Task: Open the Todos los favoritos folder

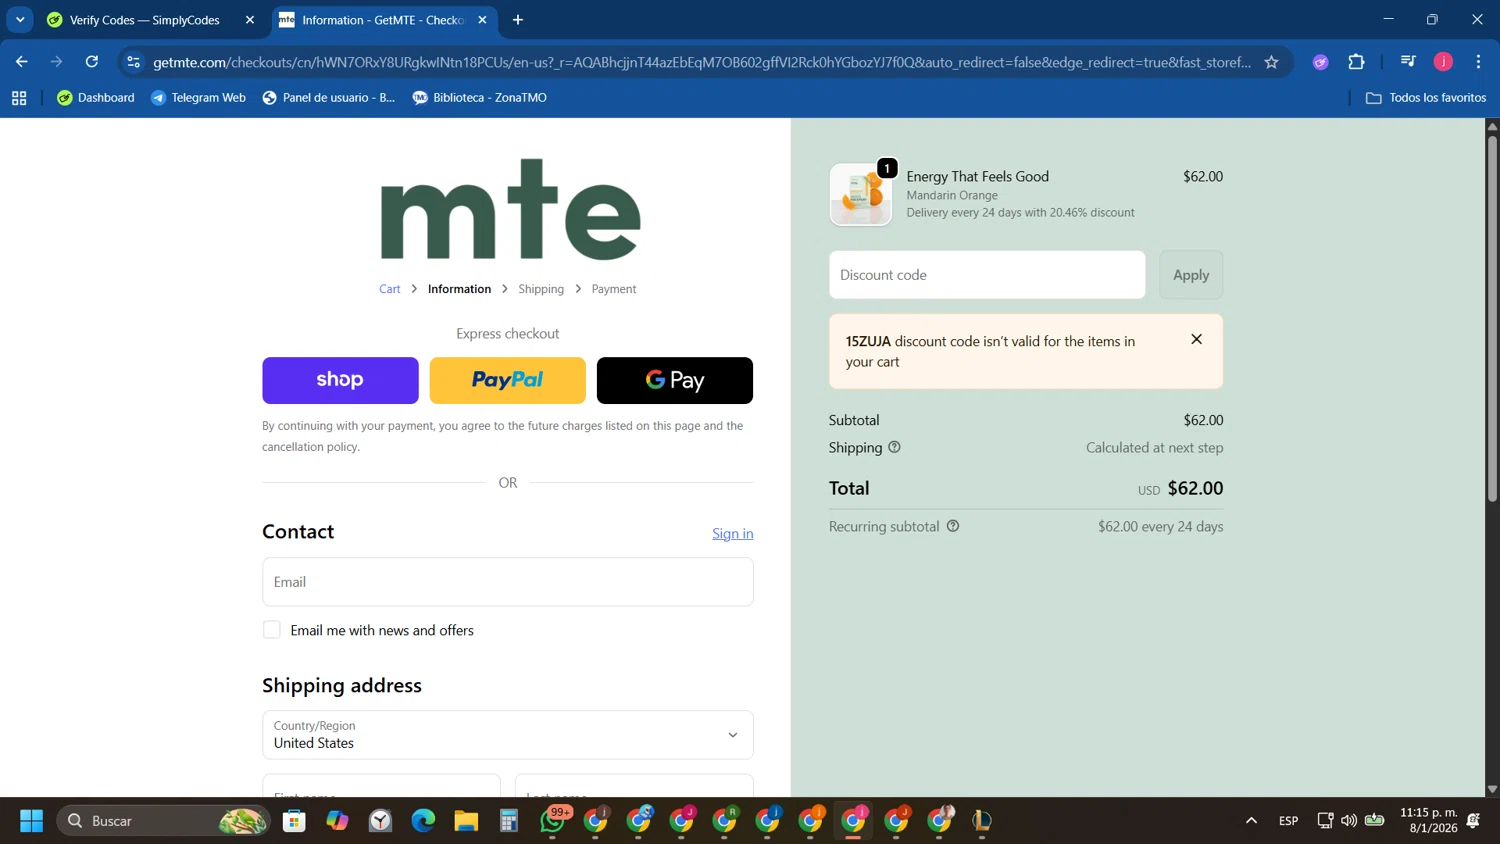Action: pos(1426,98)
